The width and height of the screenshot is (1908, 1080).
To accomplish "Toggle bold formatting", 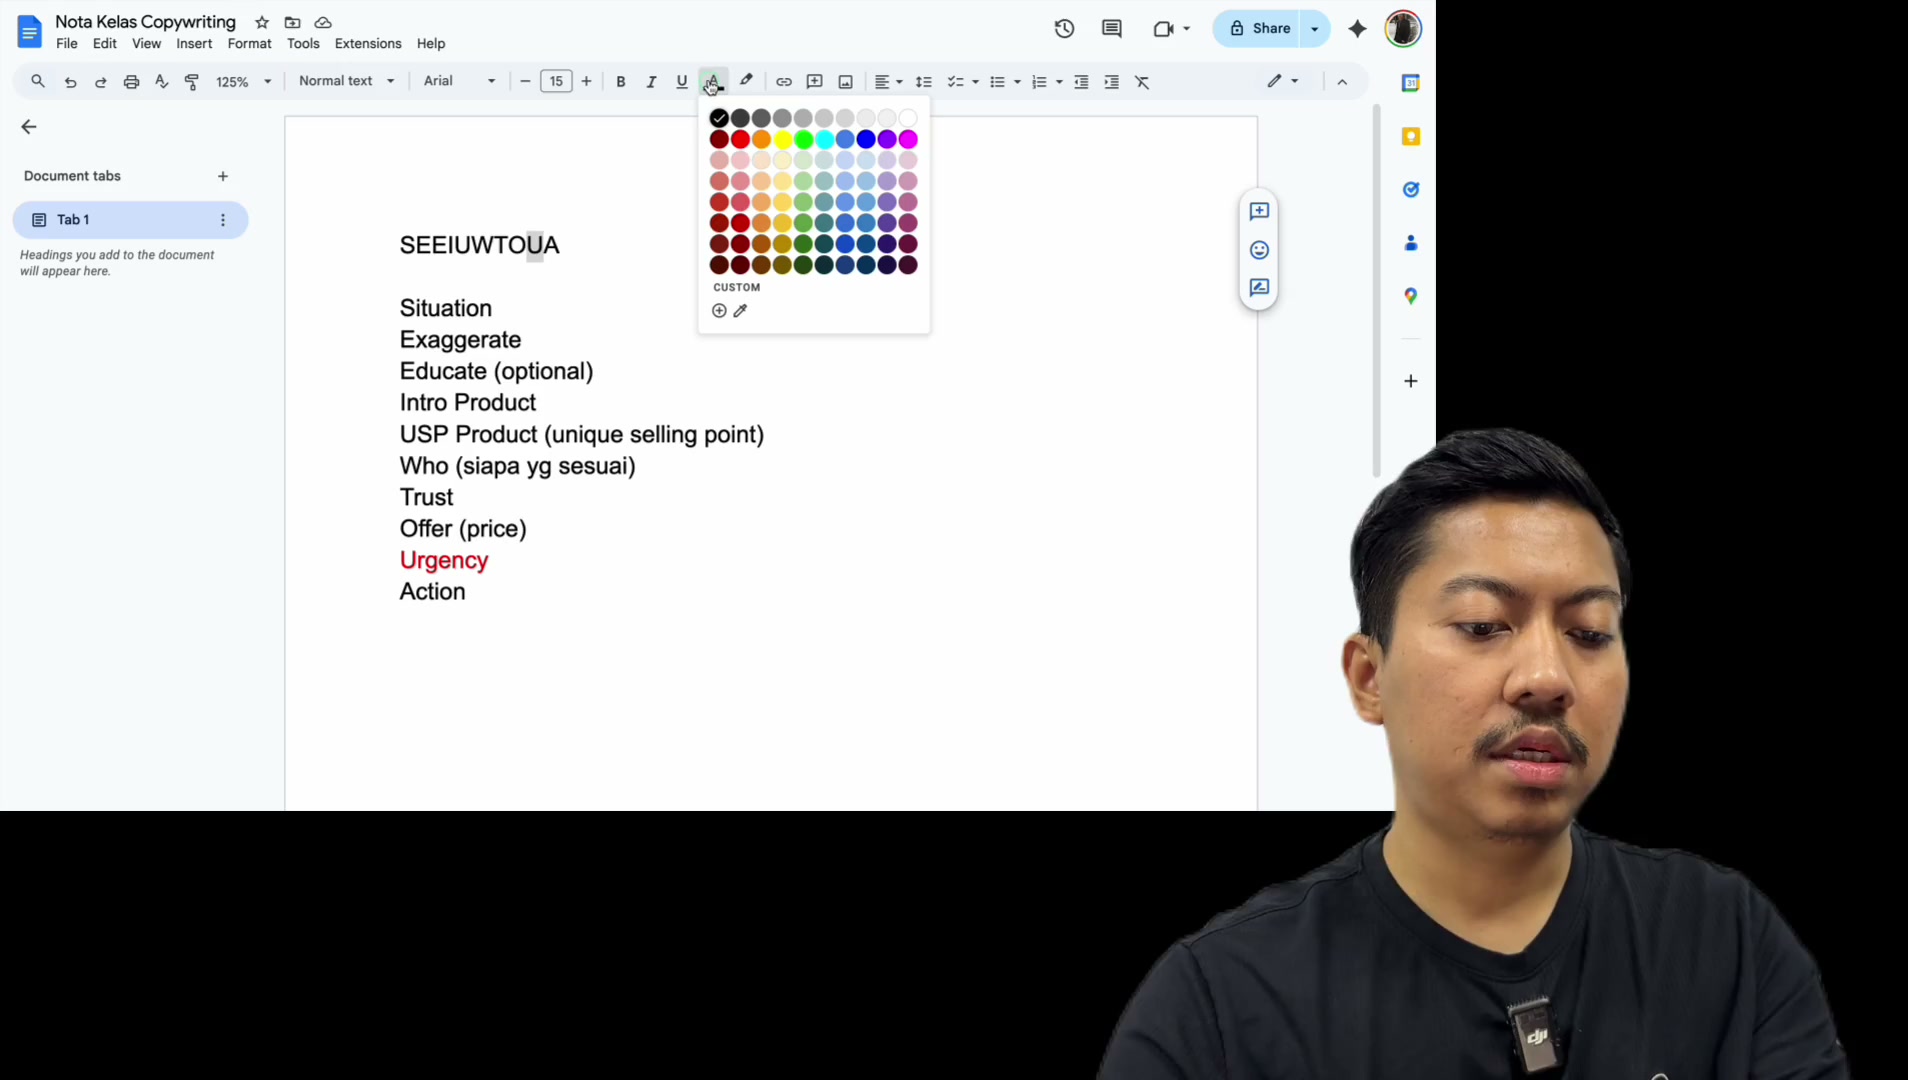I will coord(621,82).
